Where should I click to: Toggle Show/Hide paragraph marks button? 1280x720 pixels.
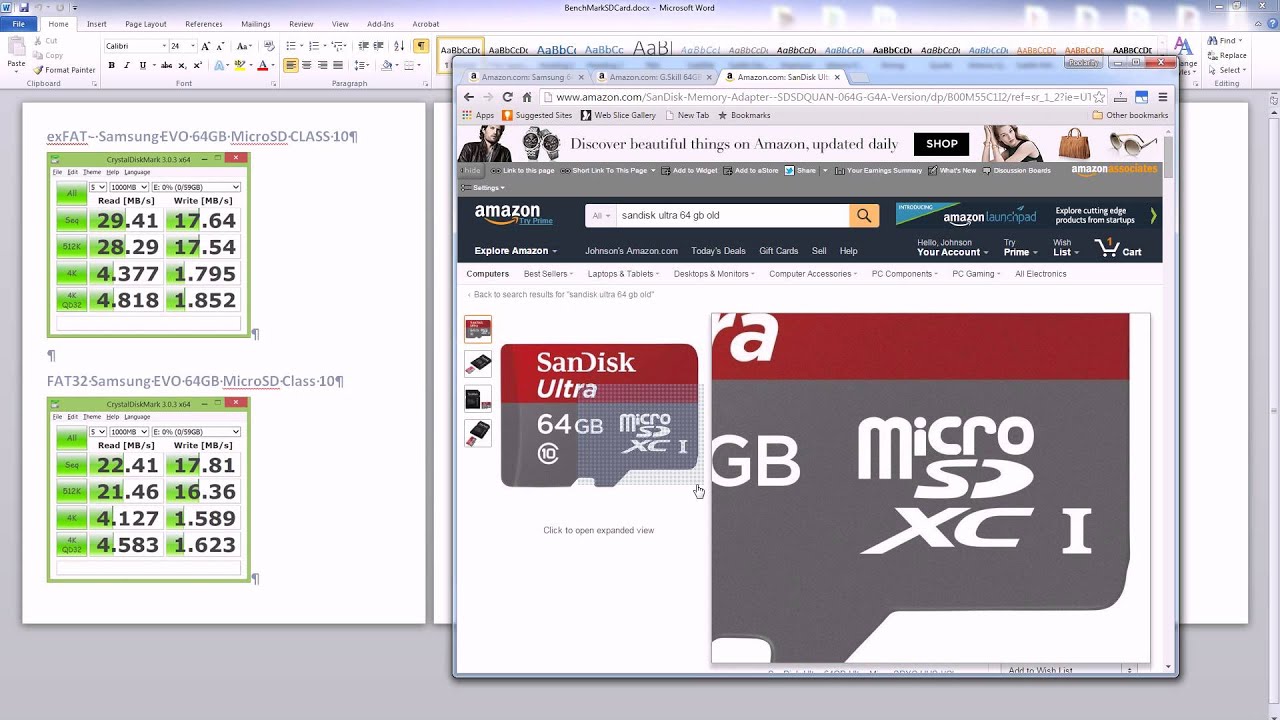coord(421,46)
